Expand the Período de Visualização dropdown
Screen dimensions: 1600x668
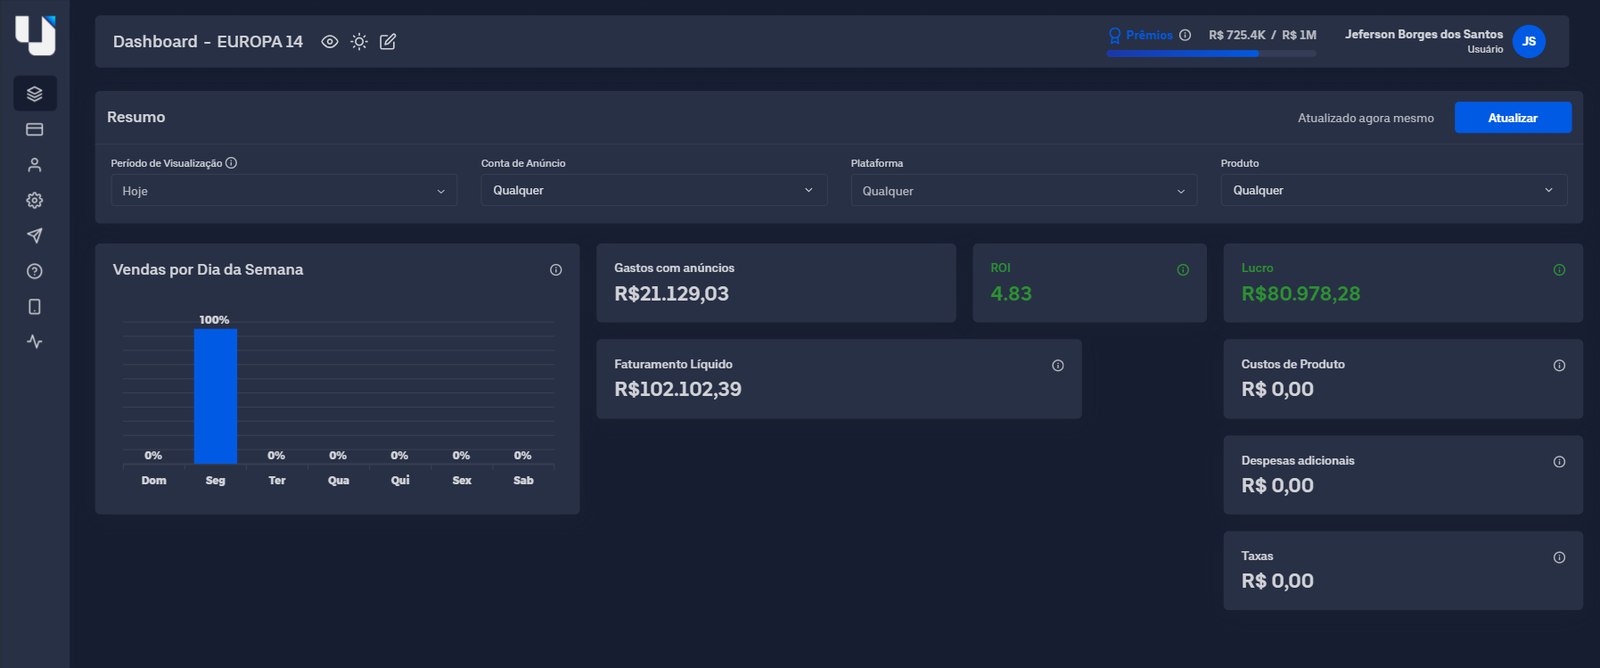pos(283,191)
